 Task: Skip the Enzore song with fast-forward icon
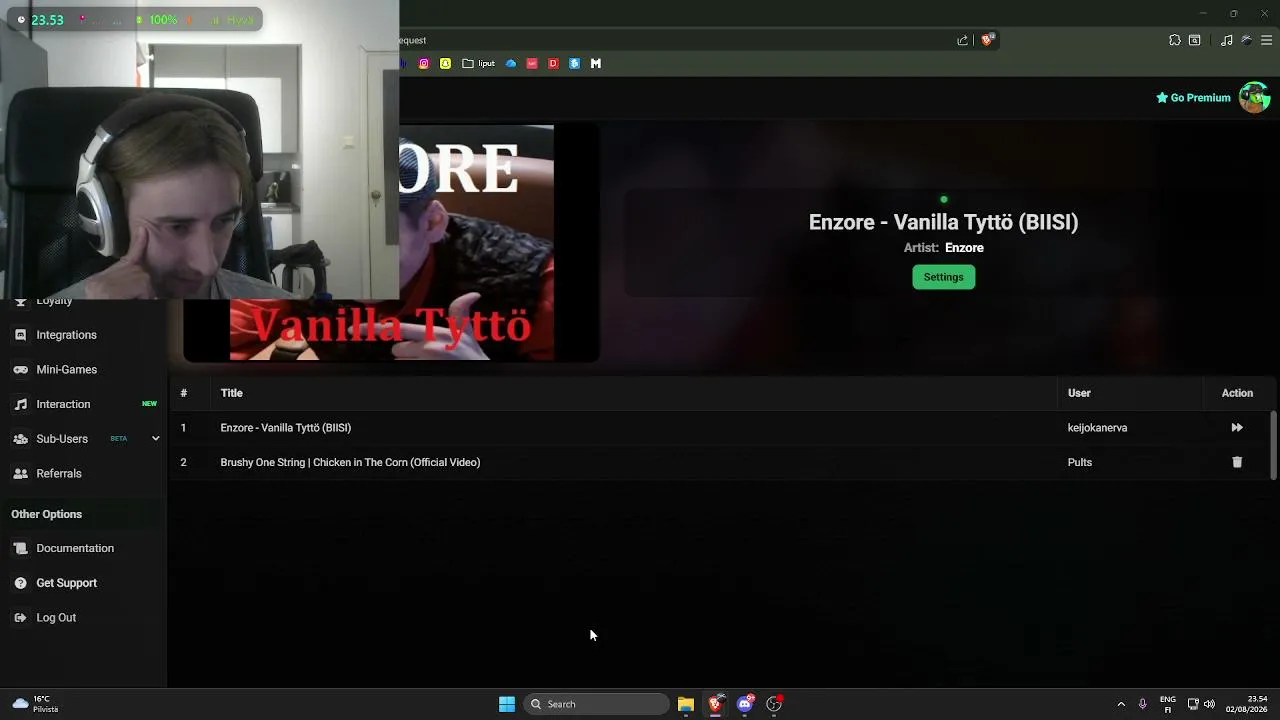coord(1237,428)
